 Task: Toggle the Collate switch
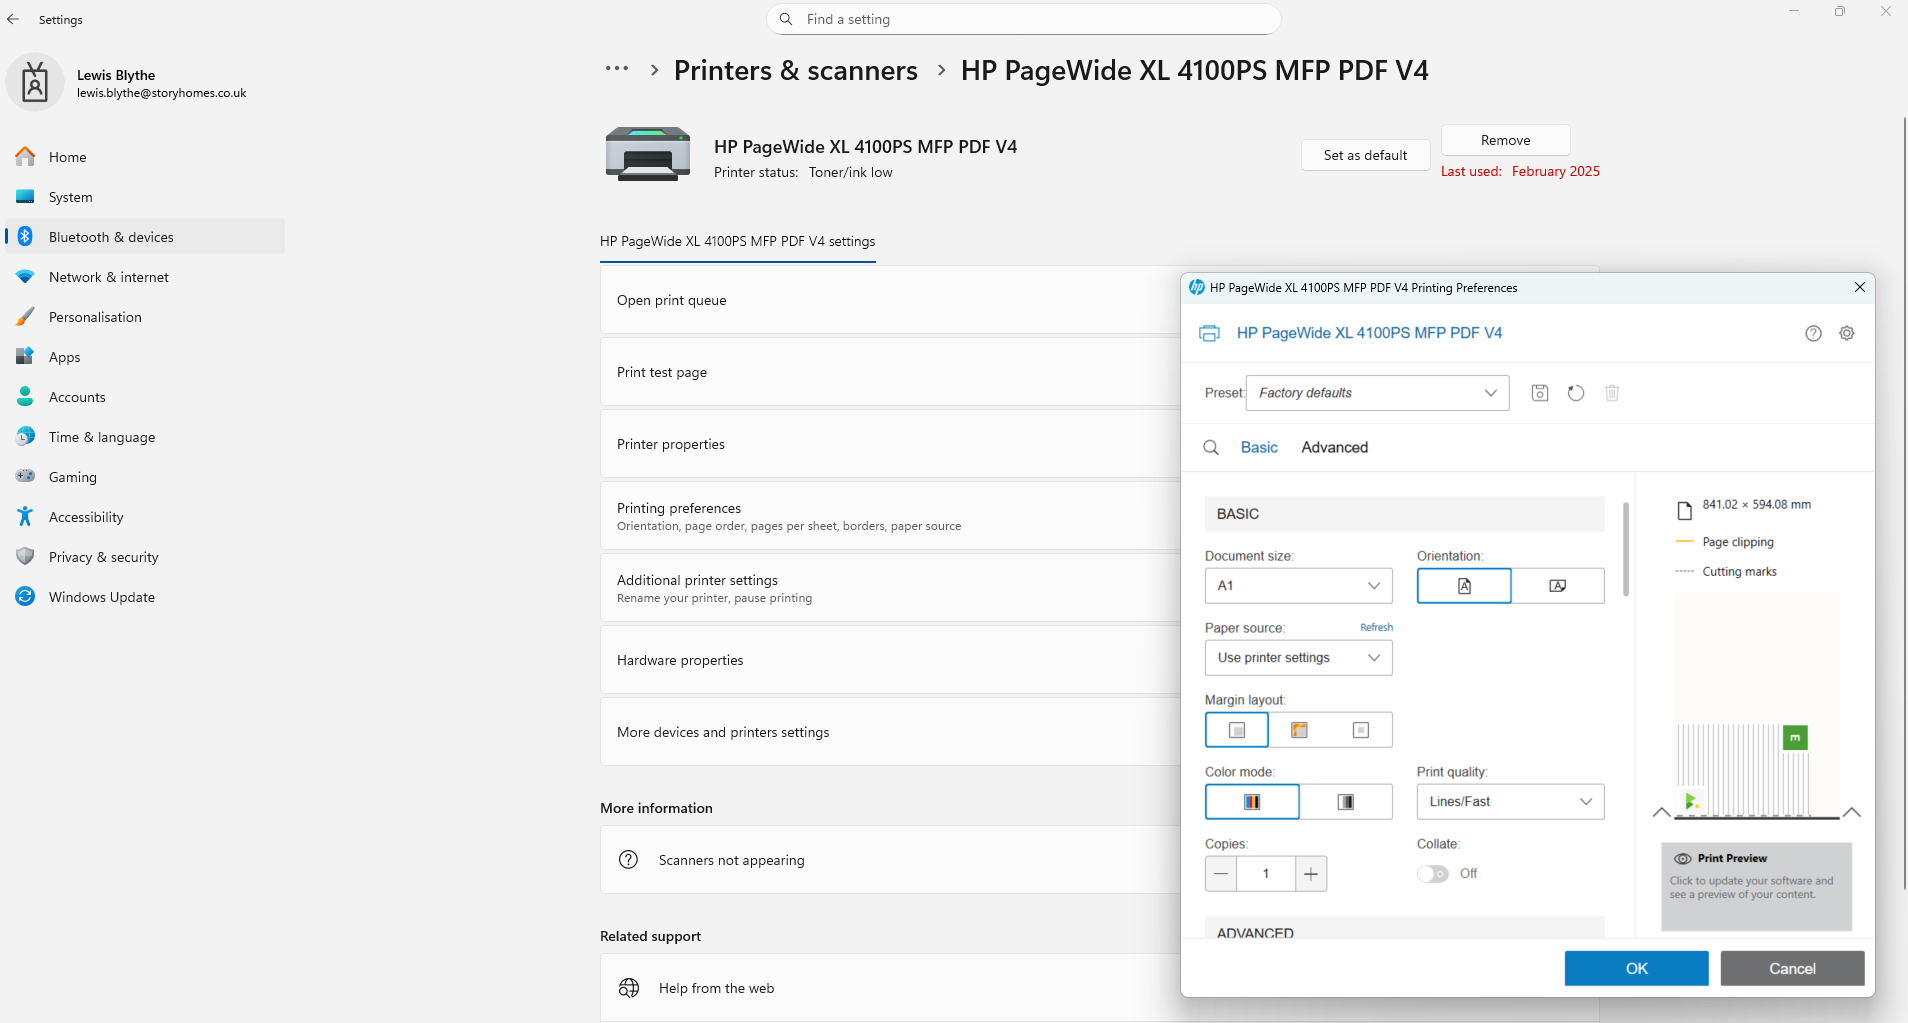(x=1433, y=874)
